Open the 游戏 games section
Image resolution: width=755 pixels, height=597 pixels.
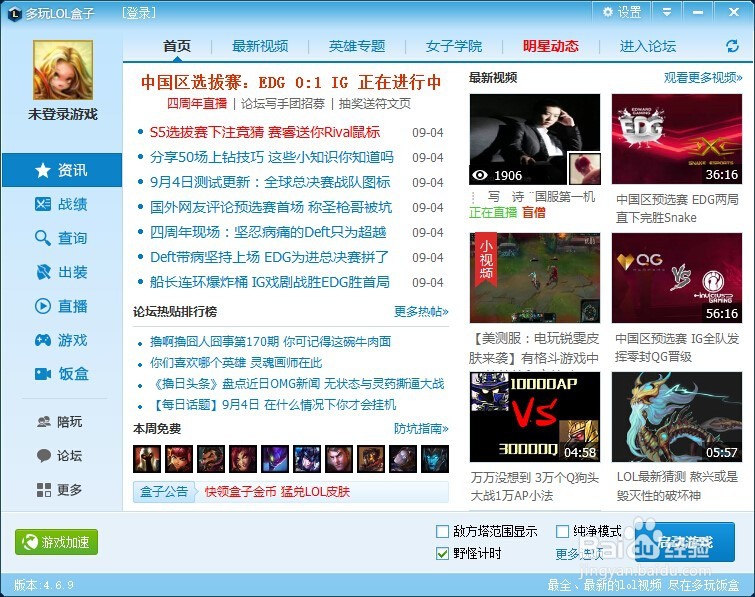tap(62, 340)
